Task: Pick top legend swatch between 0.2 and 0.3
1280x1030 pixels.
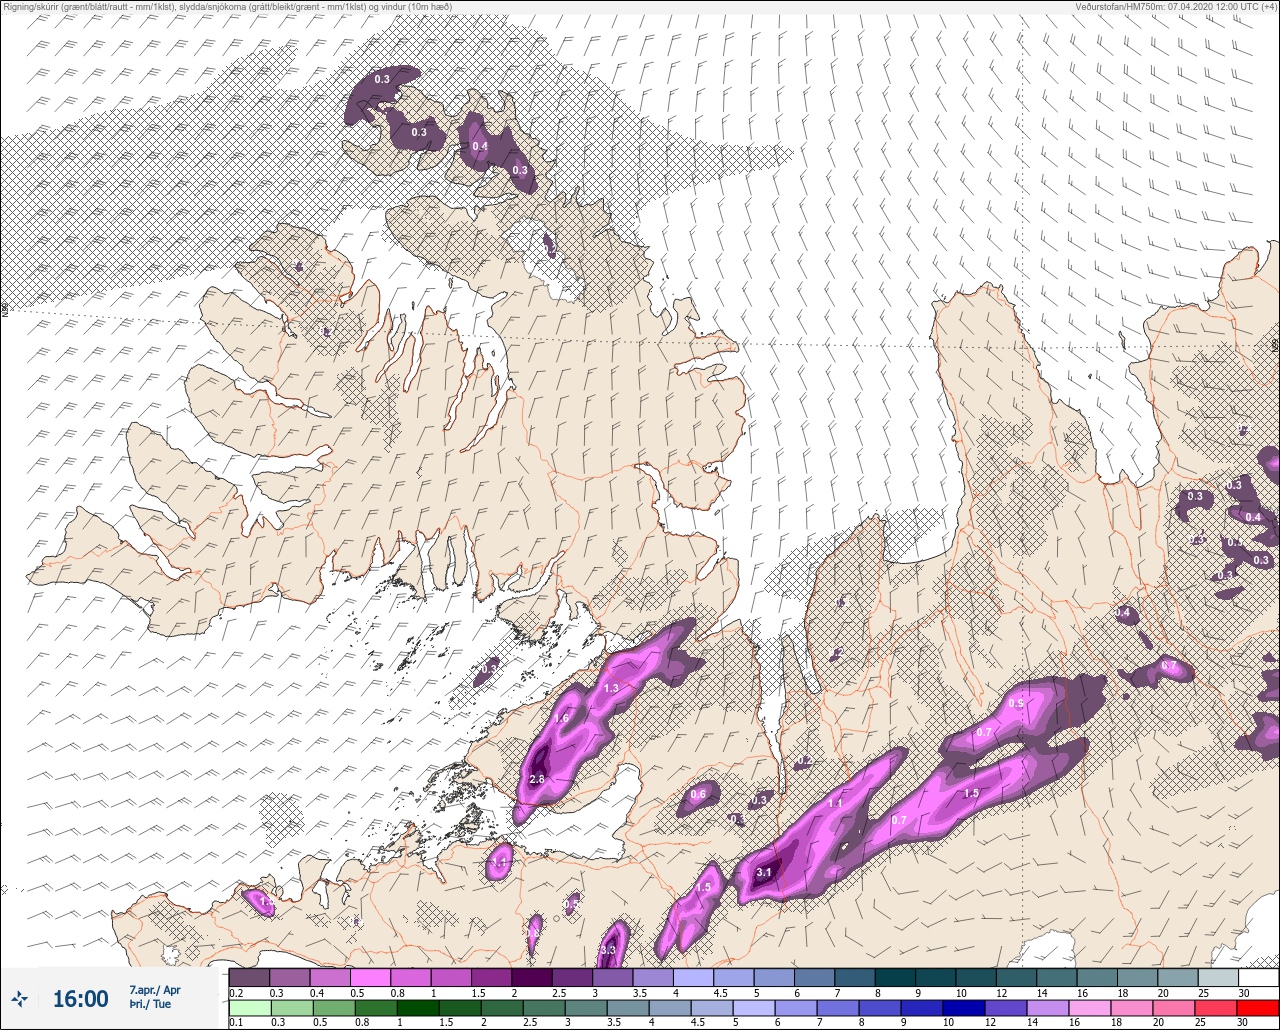Action: [249, 977]
